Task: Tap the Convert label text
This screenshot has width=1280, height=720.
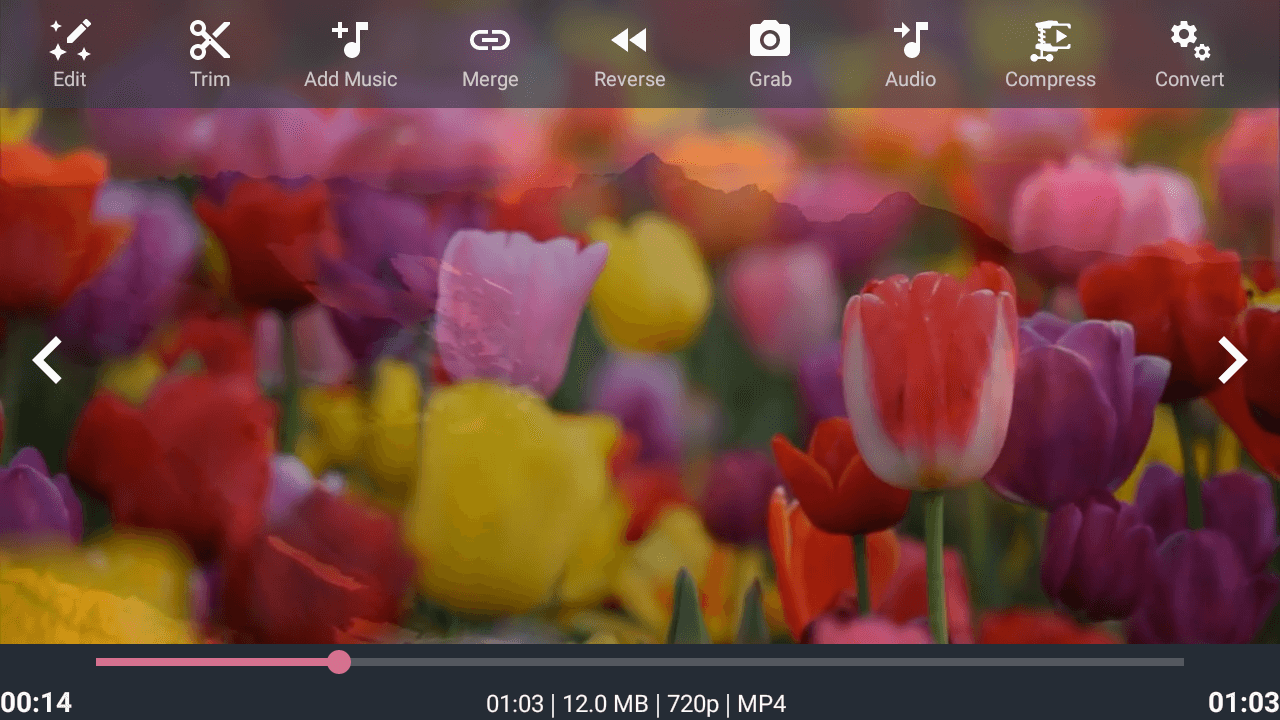Action: pyautogui.click(x=1190, y=79)
